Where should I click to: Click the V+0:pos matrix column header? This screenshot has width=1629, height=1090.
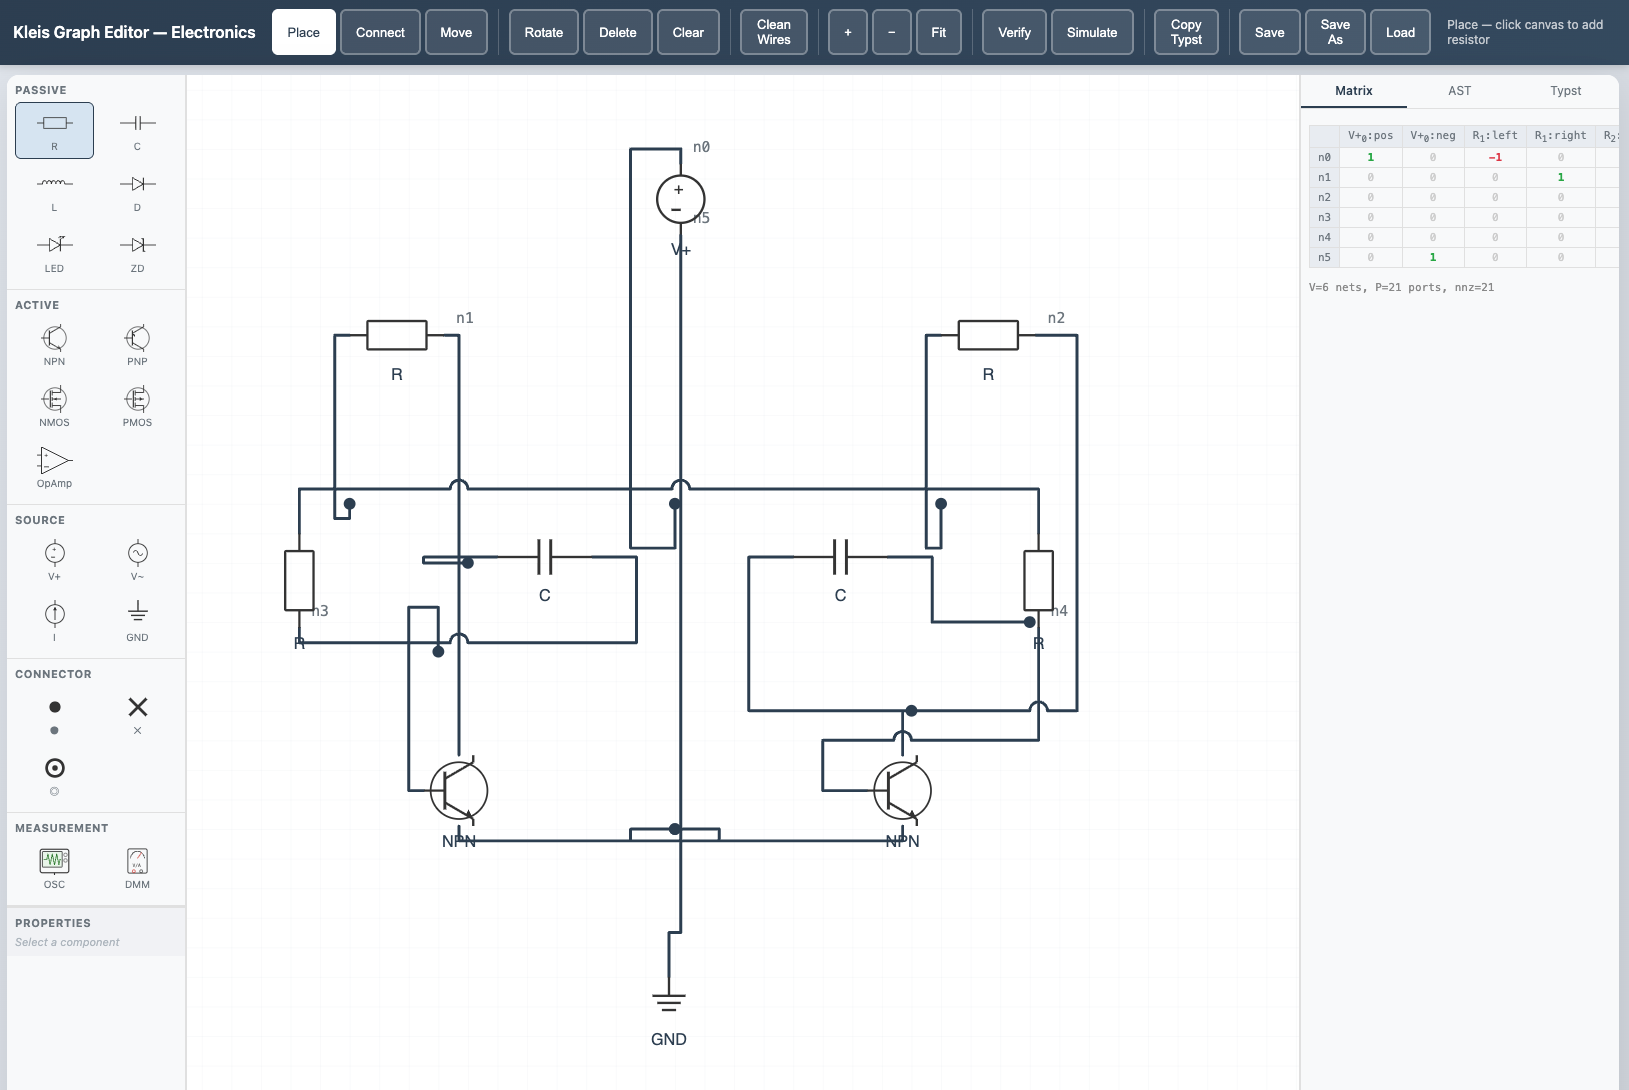pos(1370,136)
